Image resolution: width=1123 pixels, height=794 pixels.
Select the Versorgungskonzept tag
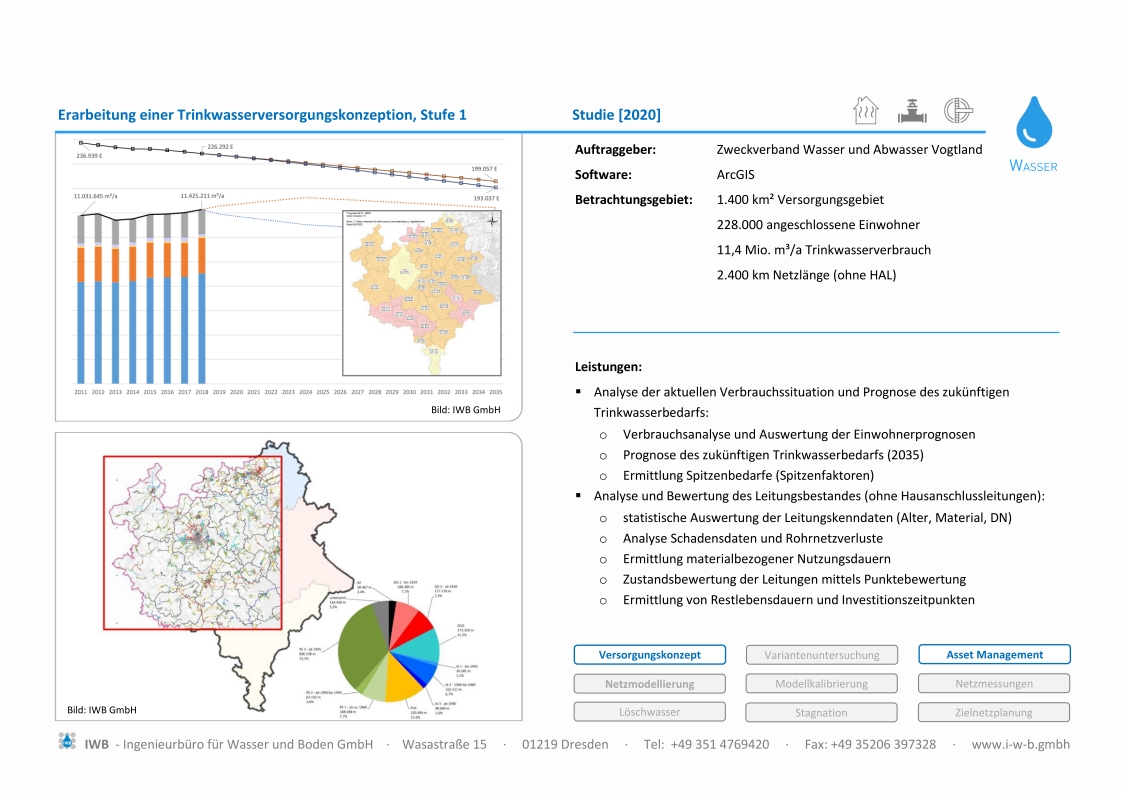point(649,655)
